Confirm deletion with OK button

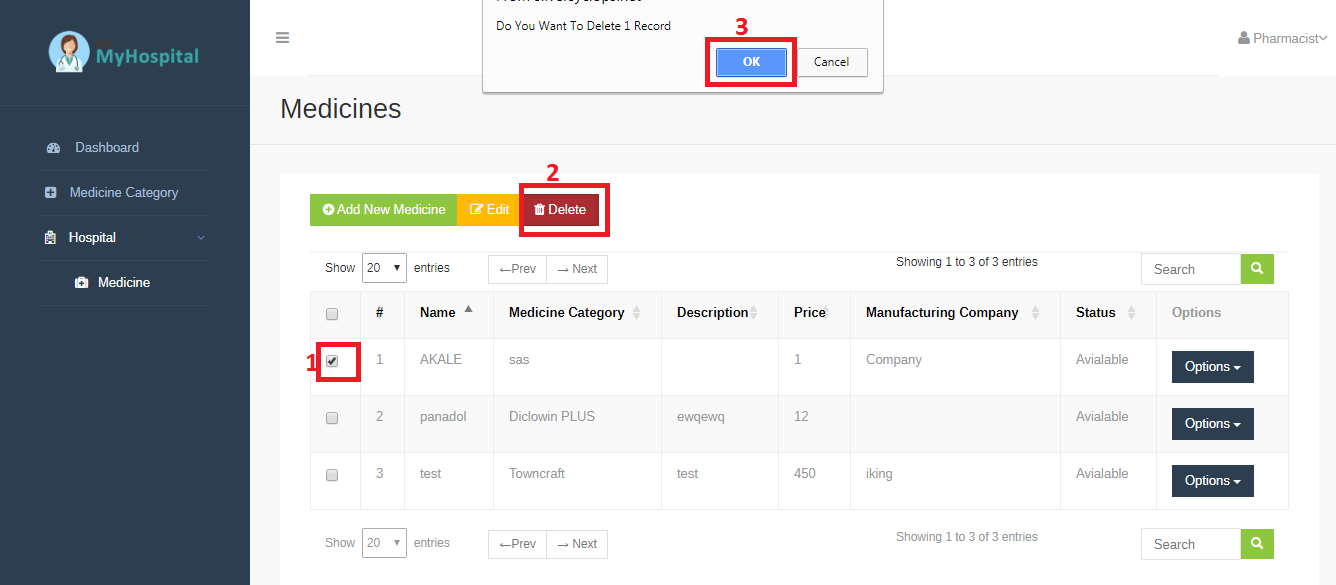pos(751,62)
